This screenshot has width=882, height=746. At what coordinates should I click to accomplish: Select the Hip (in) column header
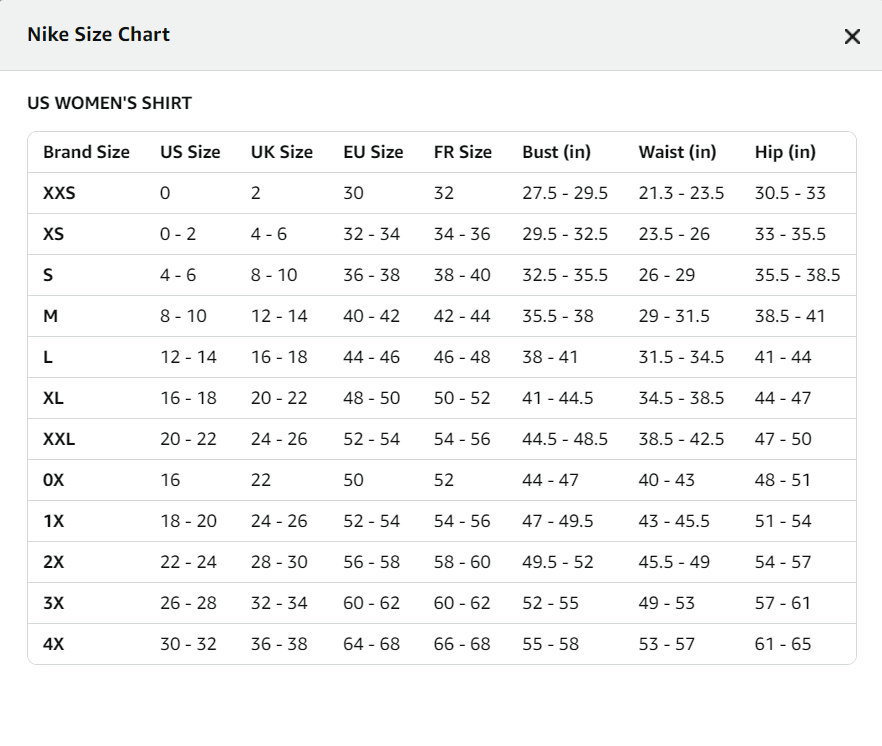[x=785, y=152]
